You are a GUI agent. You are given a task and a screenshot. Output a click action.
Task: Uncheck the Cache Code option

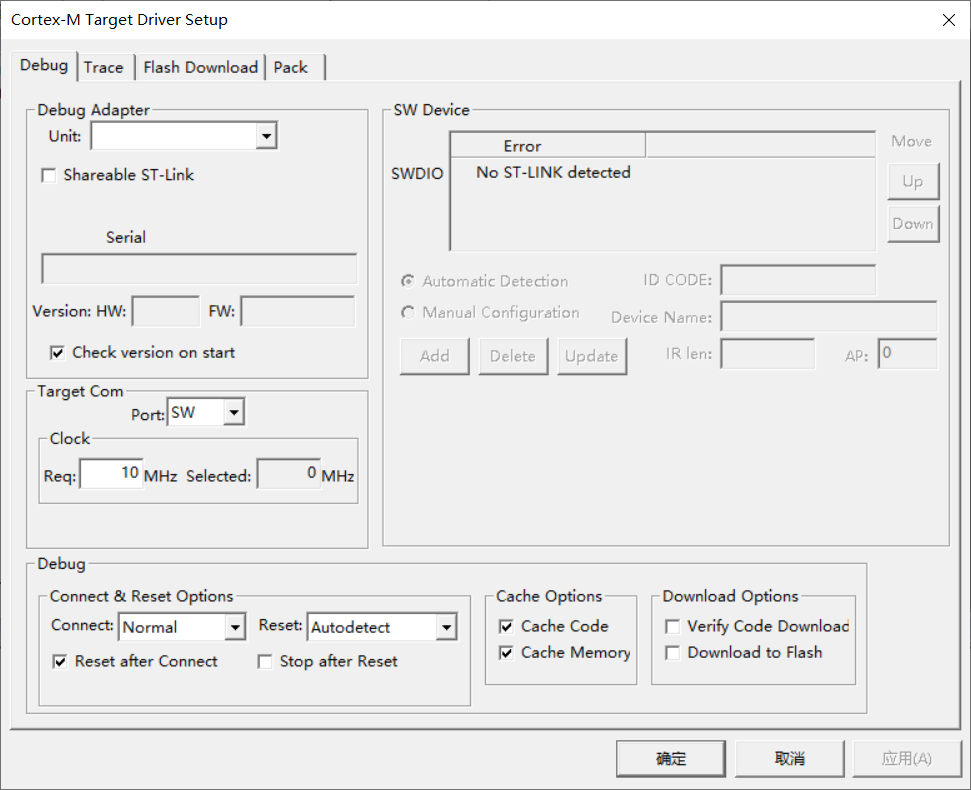click(507, 626)
